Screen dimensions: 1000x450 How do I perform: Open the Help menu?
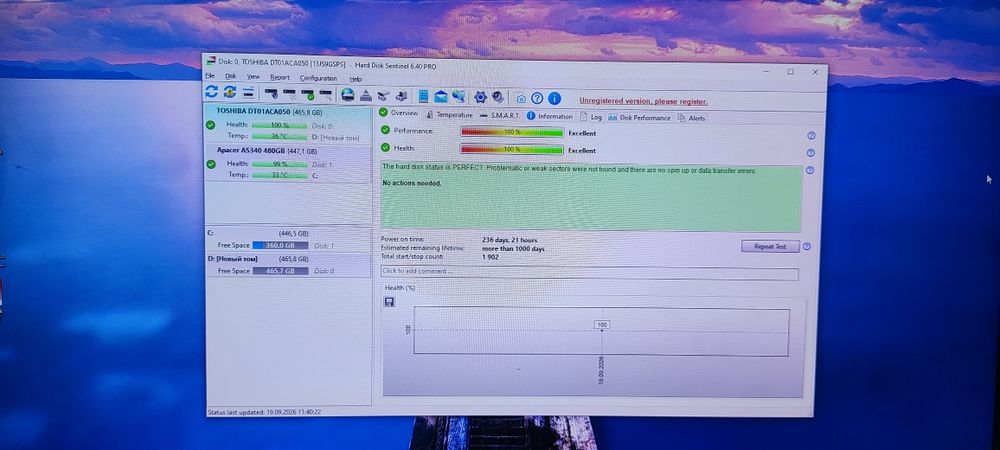[x=356, y=79]
